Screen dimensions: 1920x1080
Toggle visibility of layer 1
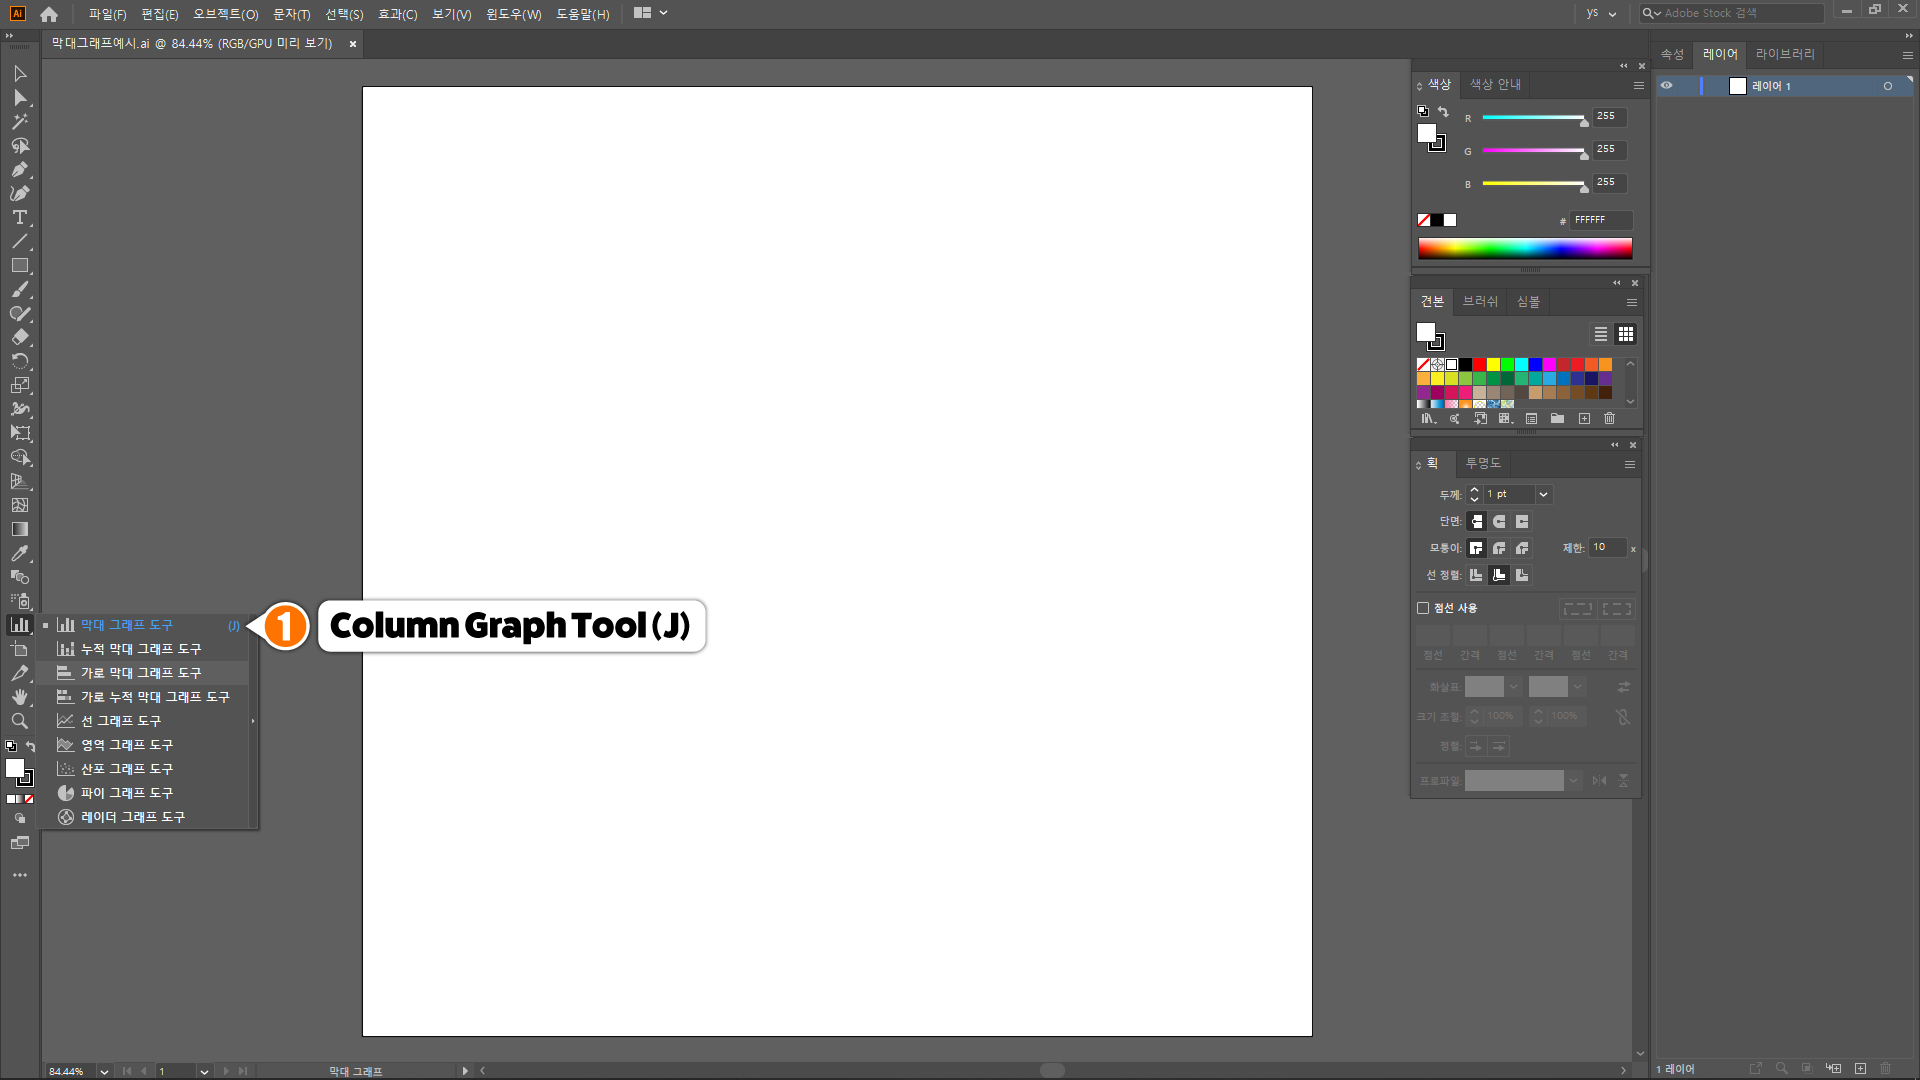1666,86
